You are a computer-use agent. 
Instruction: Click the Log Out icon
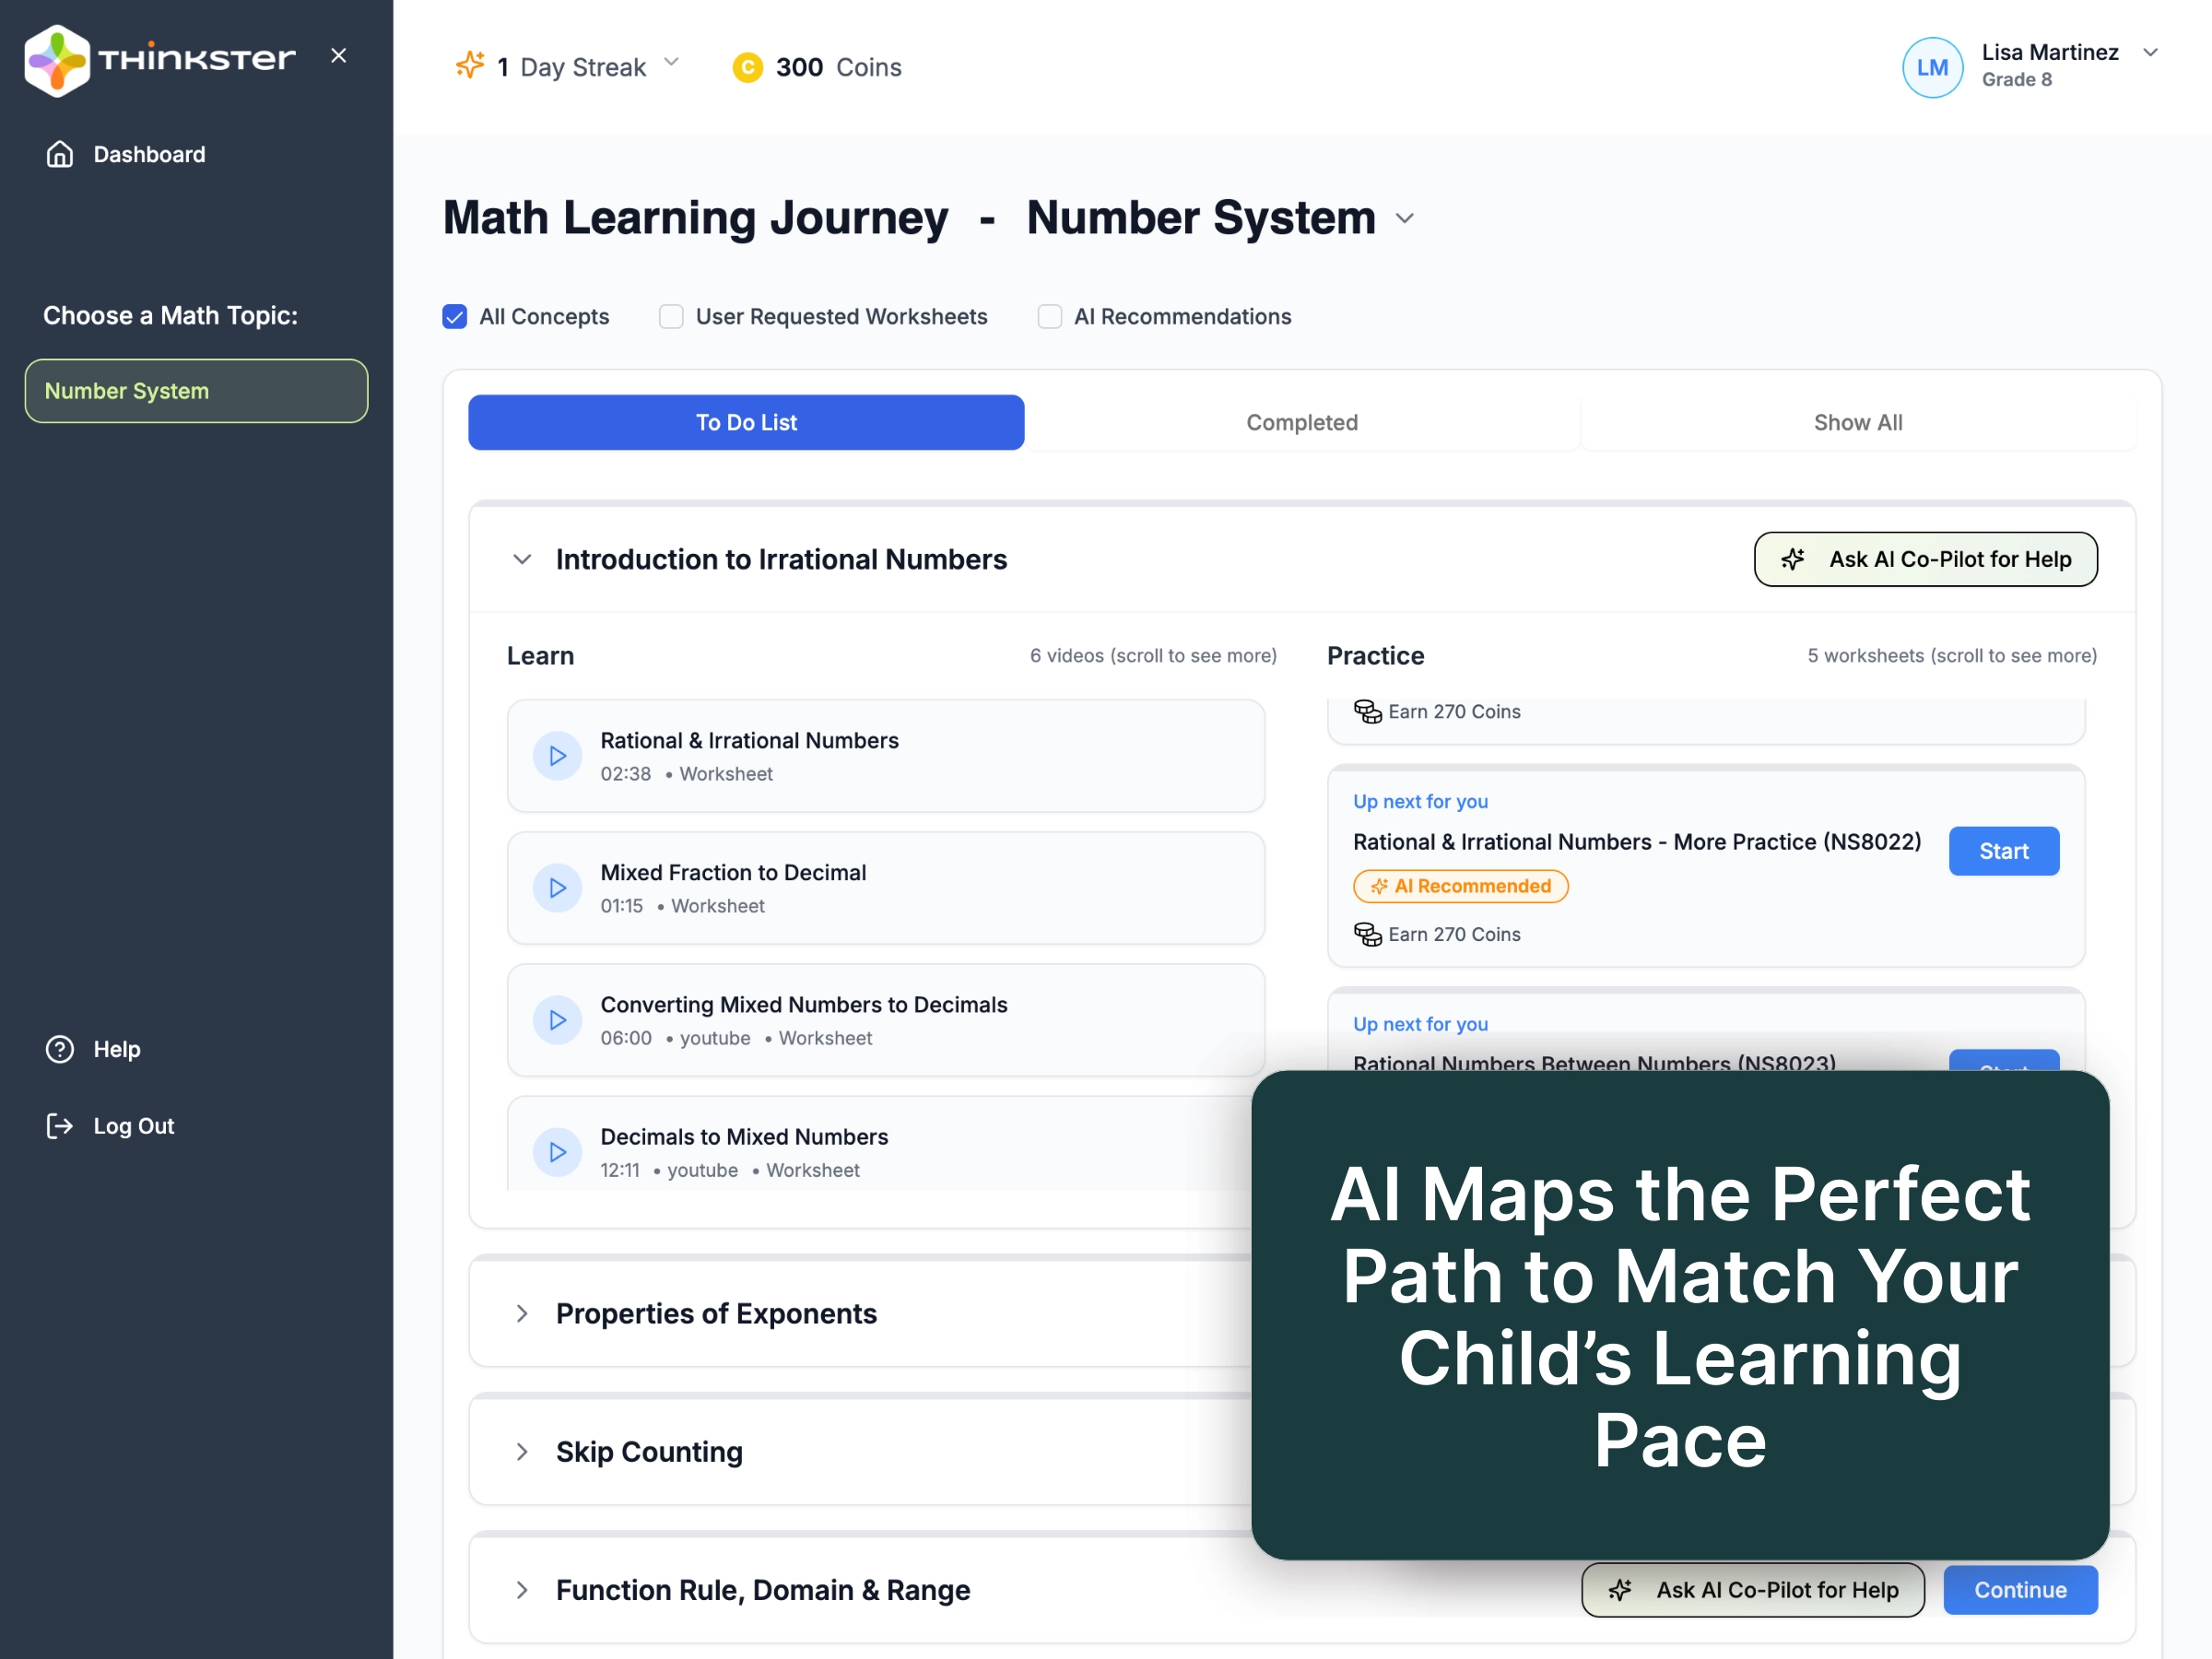coord(59,1126)
